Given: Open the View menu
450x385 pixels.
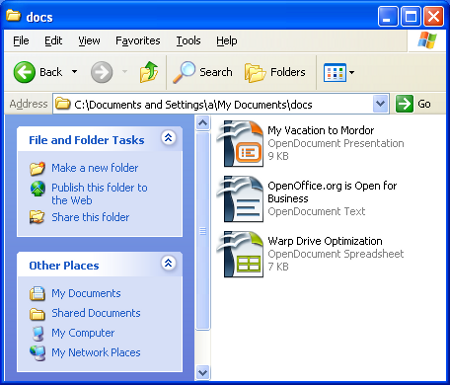Looking at the screenshot, I should (89, 41).
